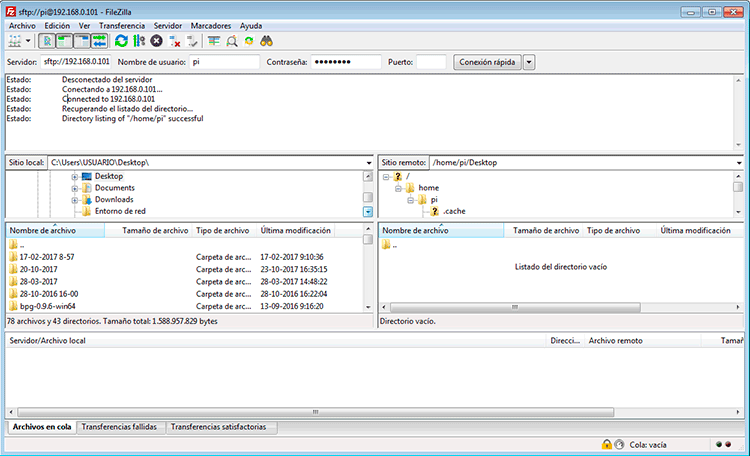Open the Edición menu
Image resolution: width=750 pixels, height=456 pixels.
click(x=57, y=26)
